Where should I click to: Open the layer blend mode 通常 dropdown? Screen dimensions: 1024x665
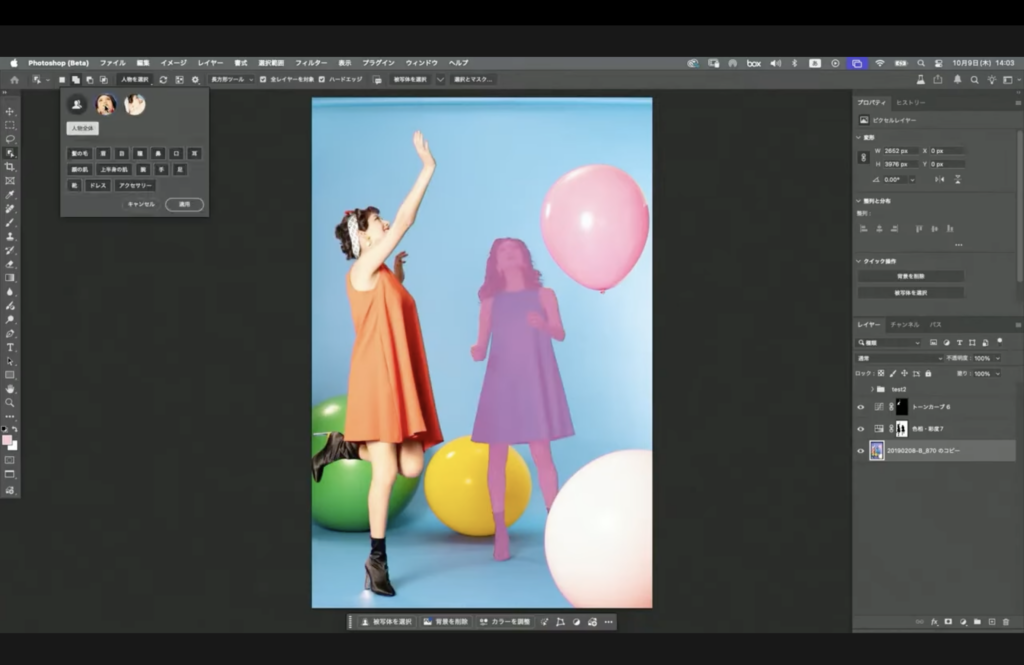898,358
